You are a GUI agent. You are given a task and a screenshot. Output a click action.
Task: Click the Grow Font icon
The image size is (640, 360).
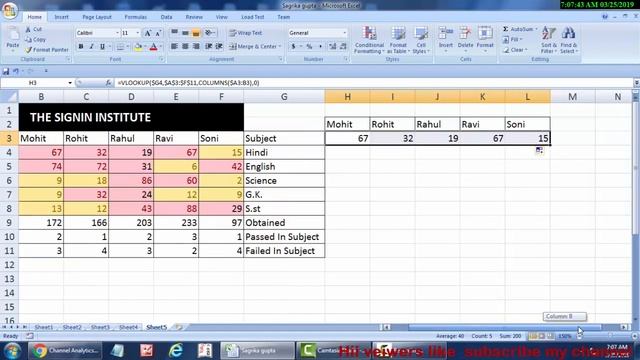148,33
